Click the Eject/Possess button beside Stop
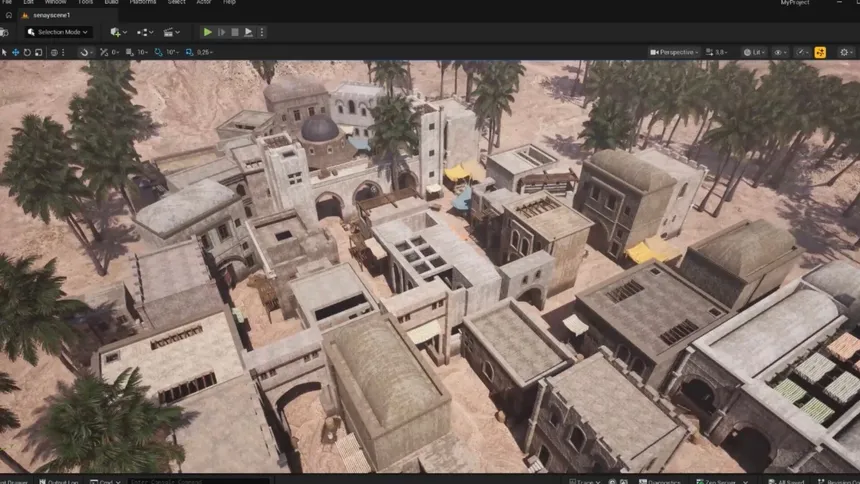This screenshot has width=860, height=484. [248, 32]
